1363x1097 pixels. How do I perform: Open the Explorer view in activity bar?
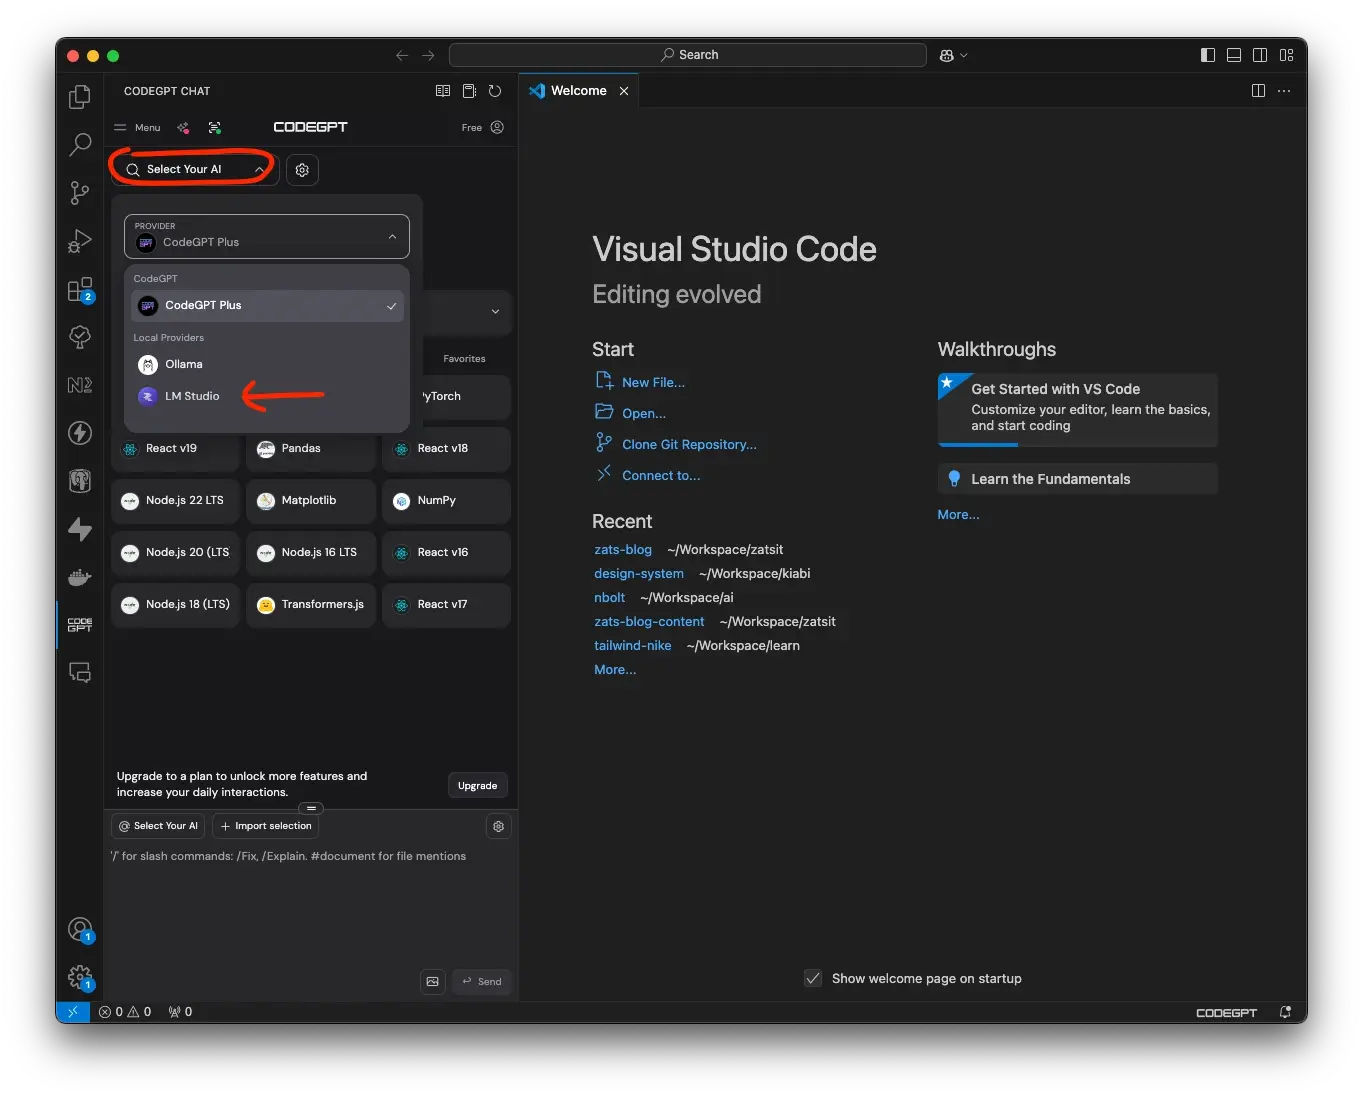(79, 97)
